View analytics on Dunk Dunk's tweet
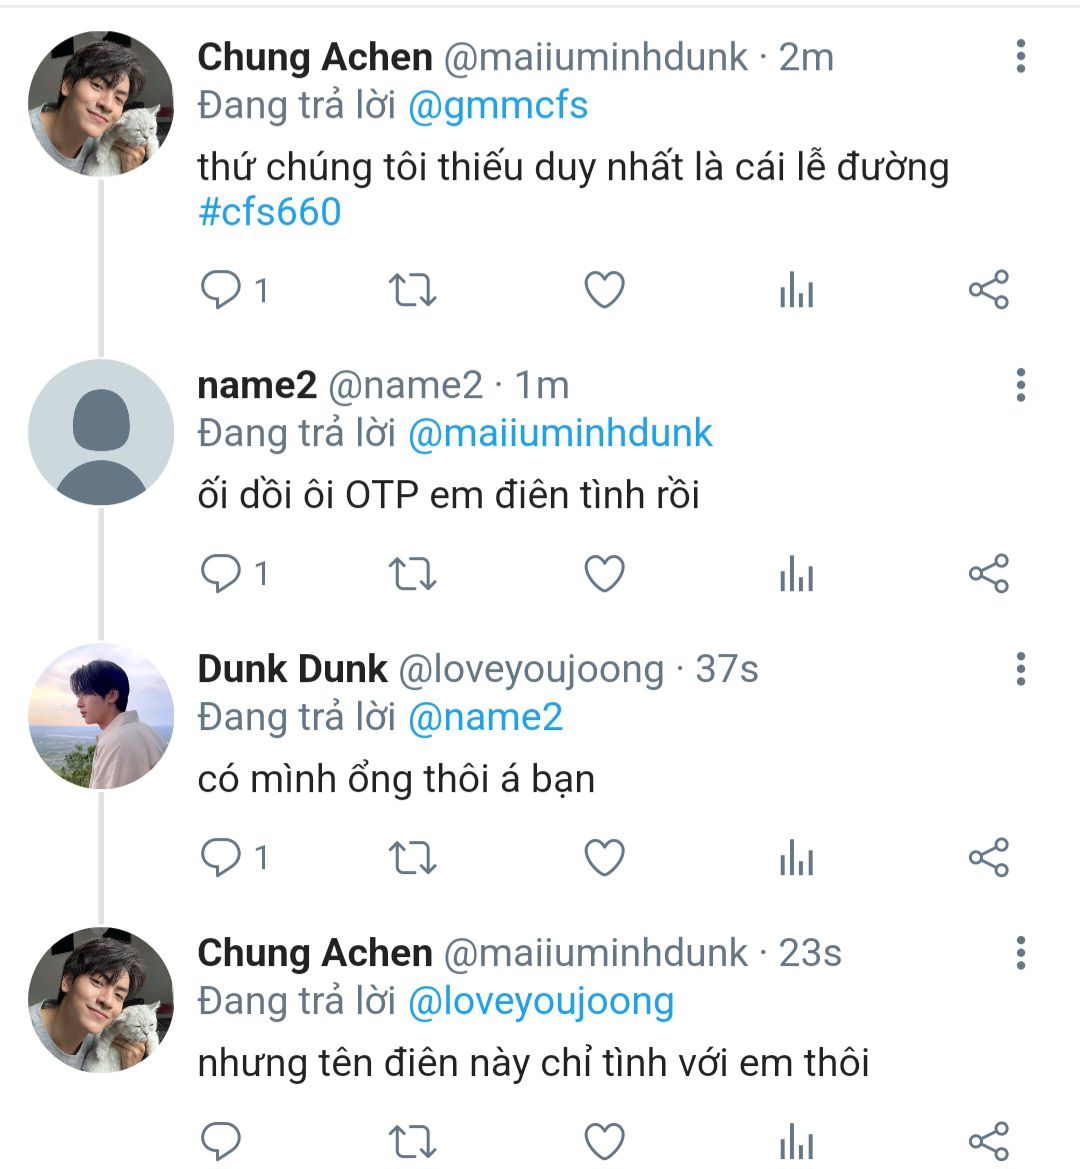This screenshot has height=1169, width=1080. point(796,858)
